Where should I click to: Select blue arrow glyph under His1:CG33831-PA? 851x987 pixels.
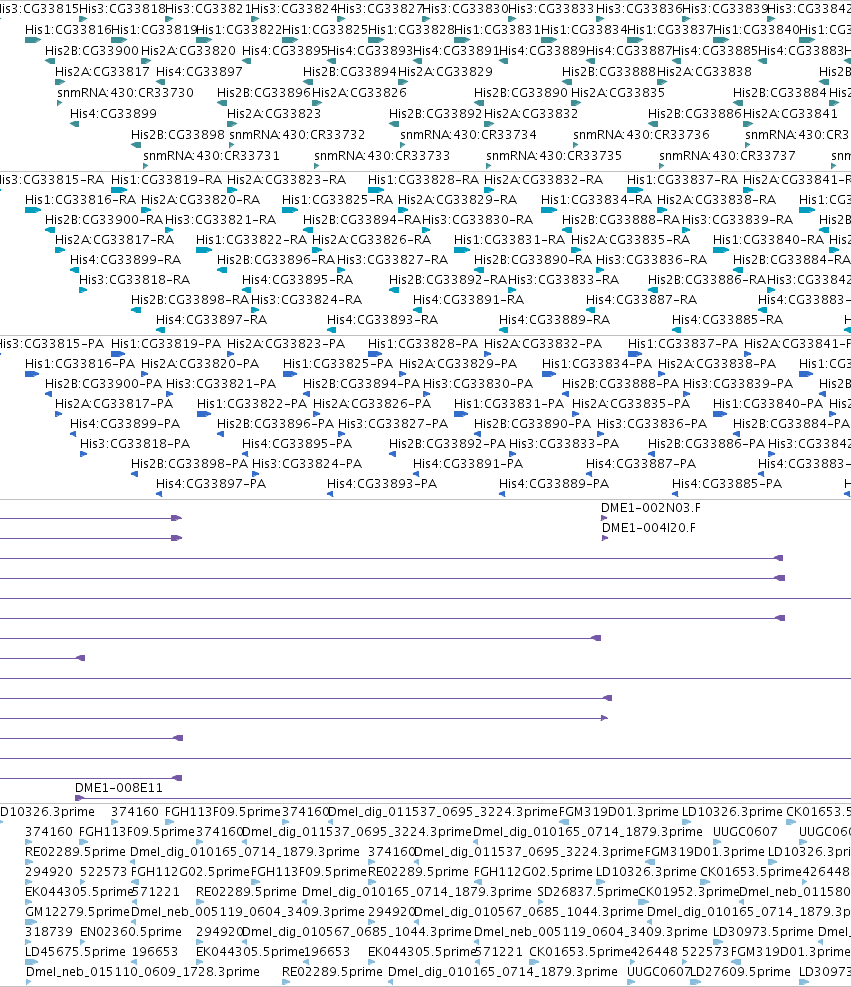point(461,414)
